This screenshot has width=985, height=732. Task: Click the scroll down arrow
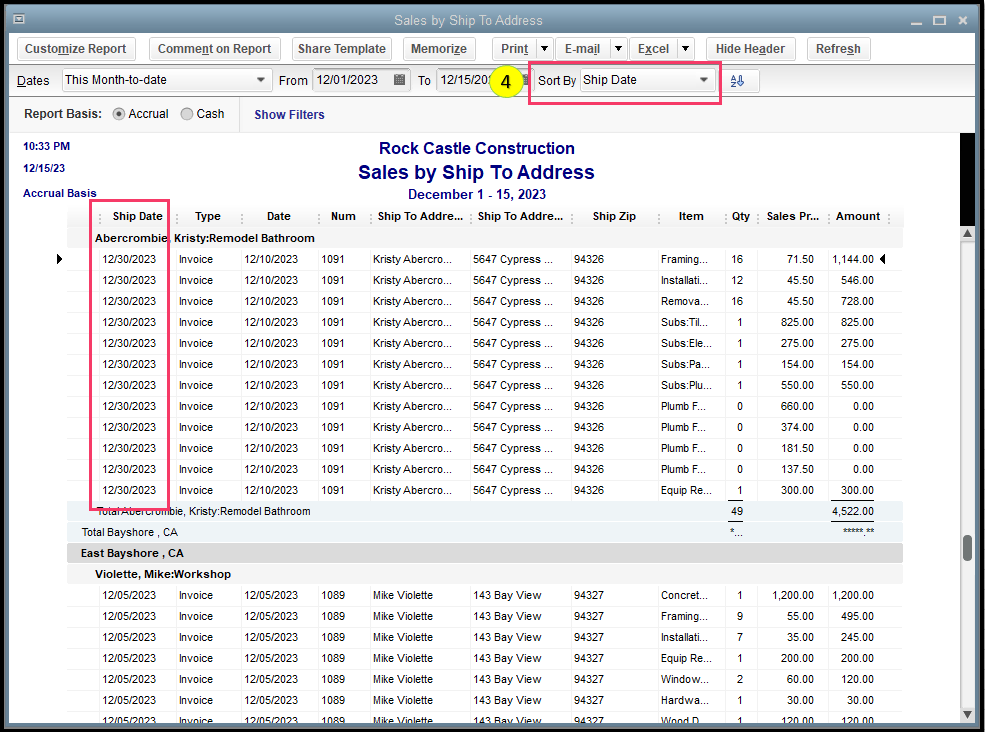967,713
